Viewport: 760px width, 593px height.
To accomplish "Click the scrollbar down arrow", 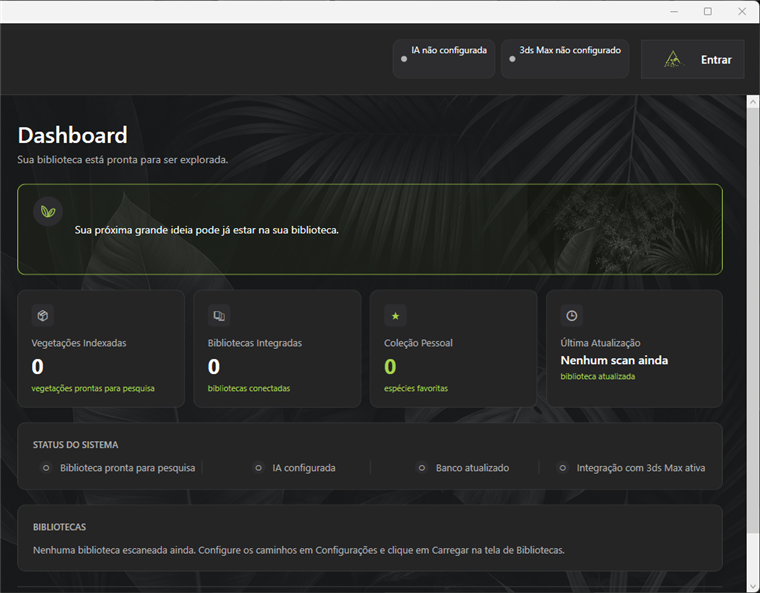I will [753, 586].
